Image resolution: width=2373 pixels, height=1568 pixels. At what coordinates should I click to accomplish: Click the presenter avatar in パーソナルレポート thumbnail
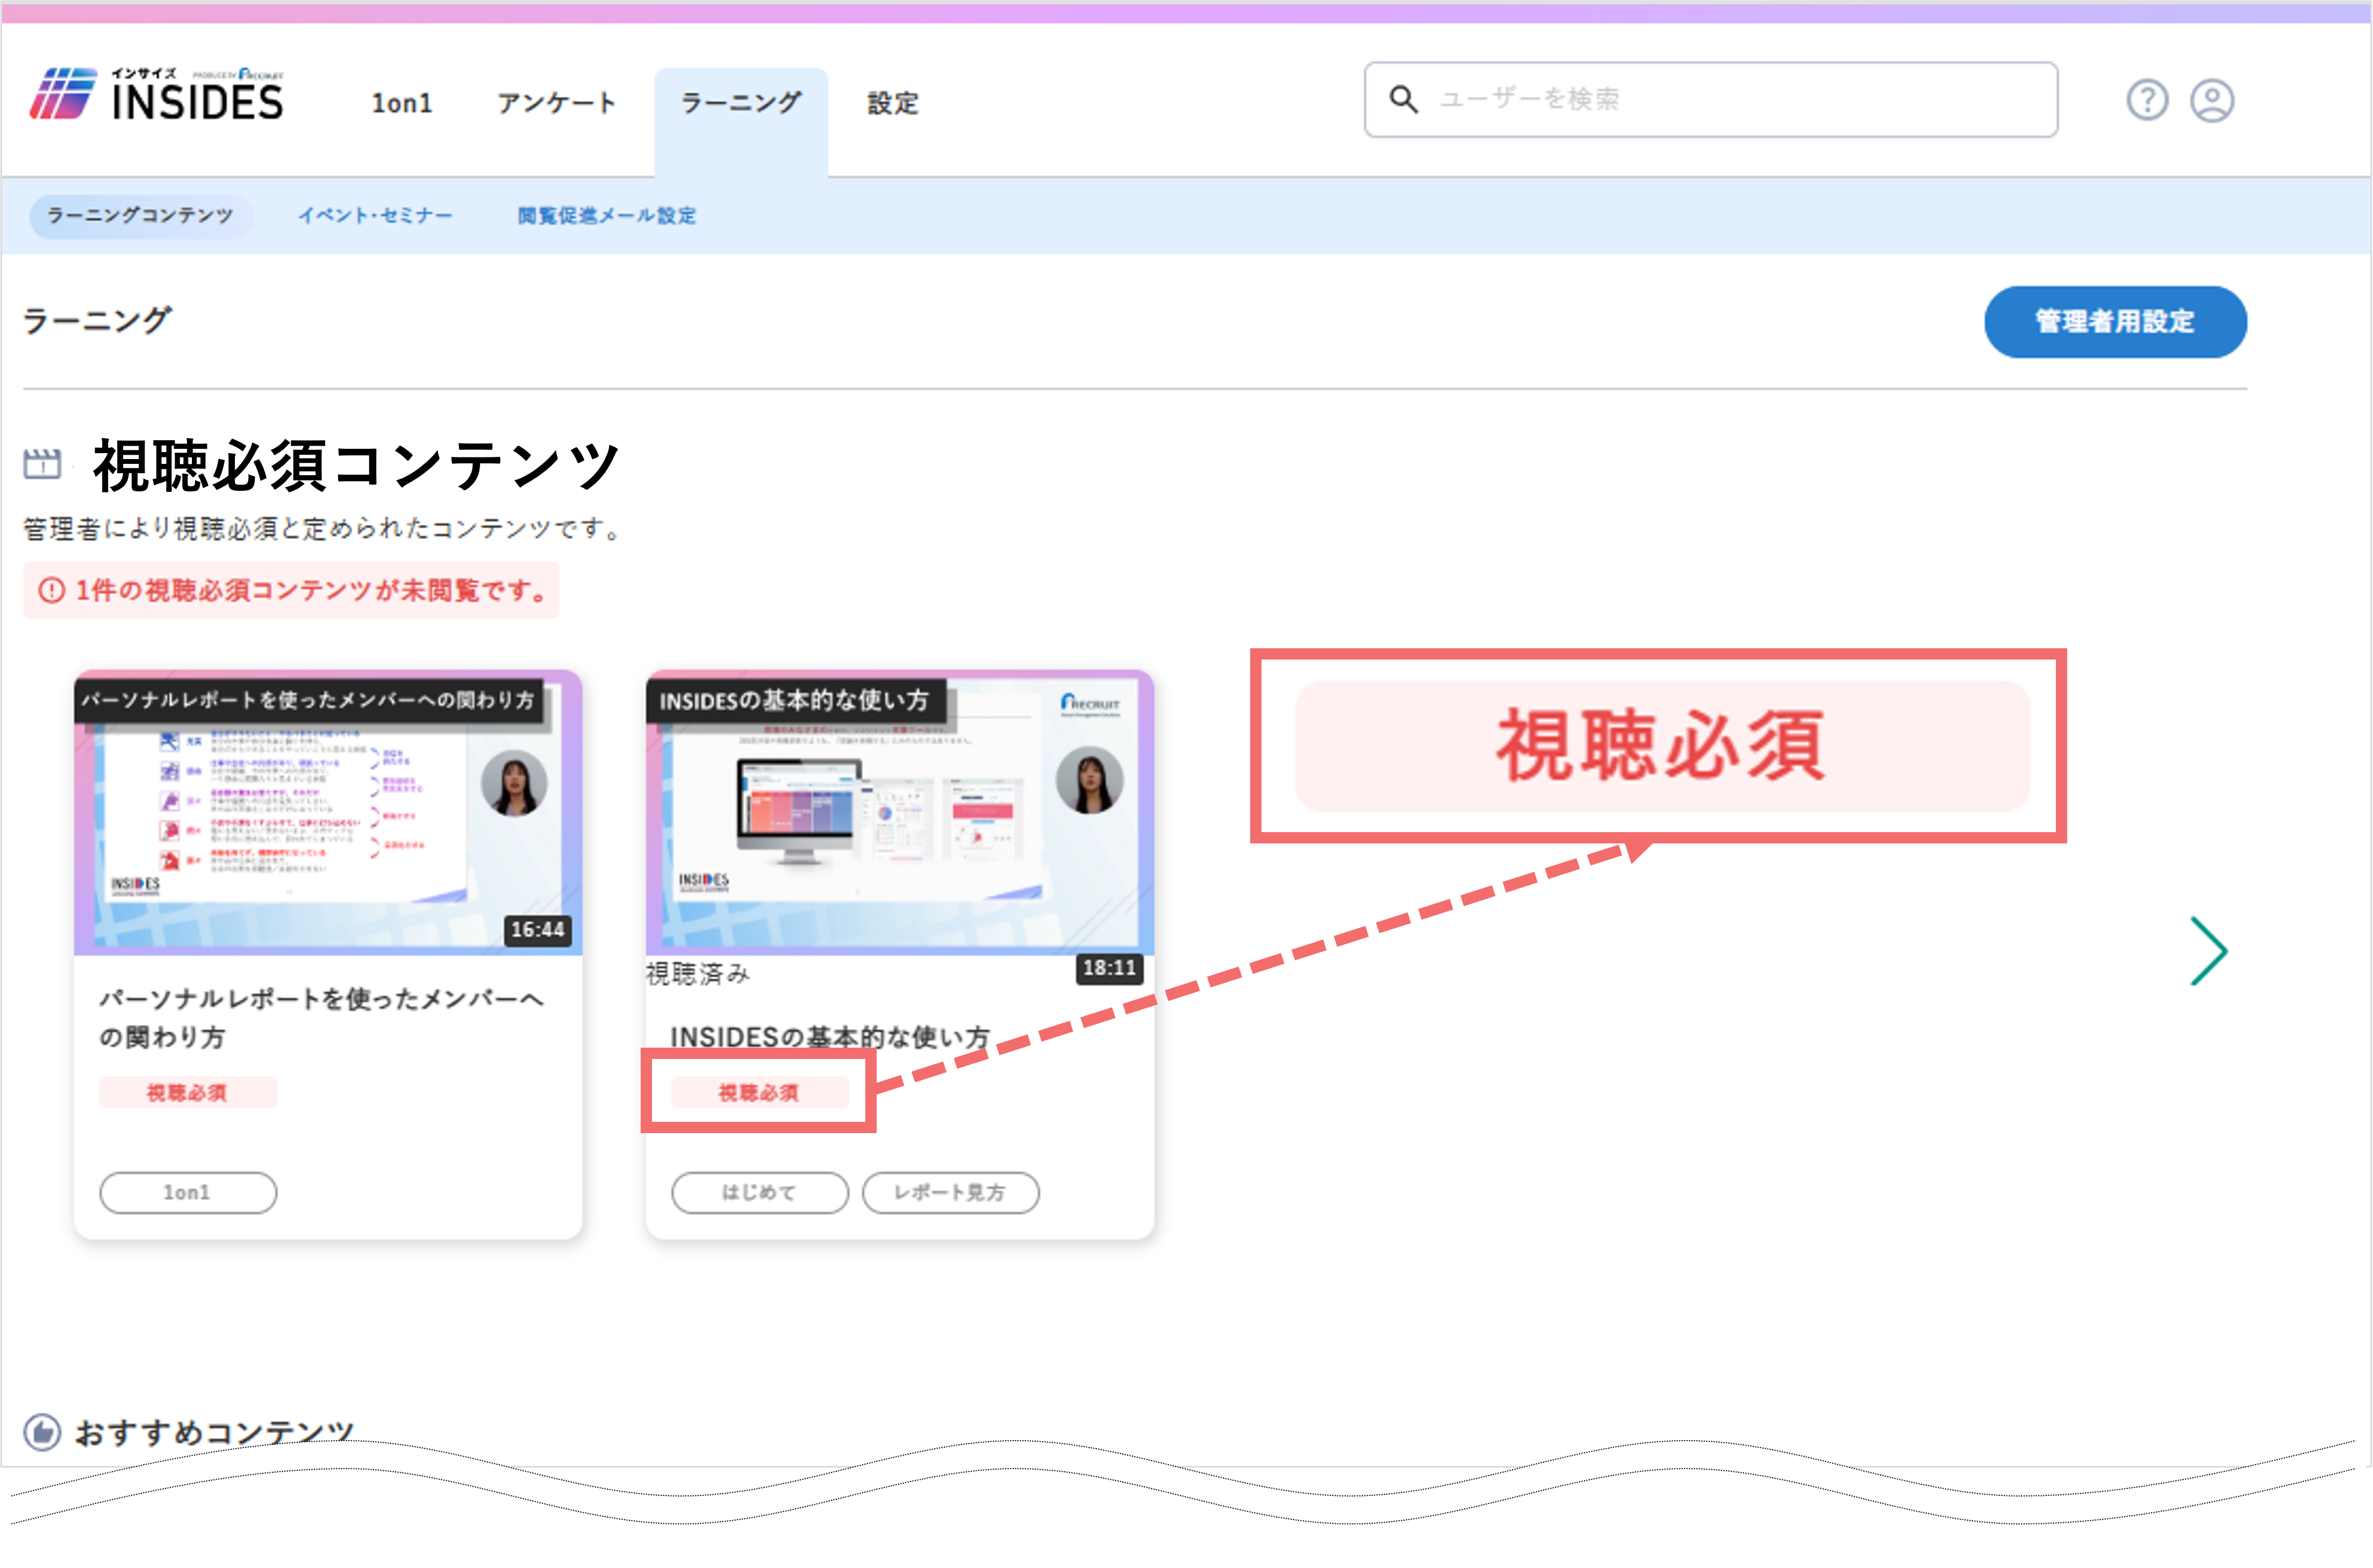pyautogui.click(x=514, y=783)
